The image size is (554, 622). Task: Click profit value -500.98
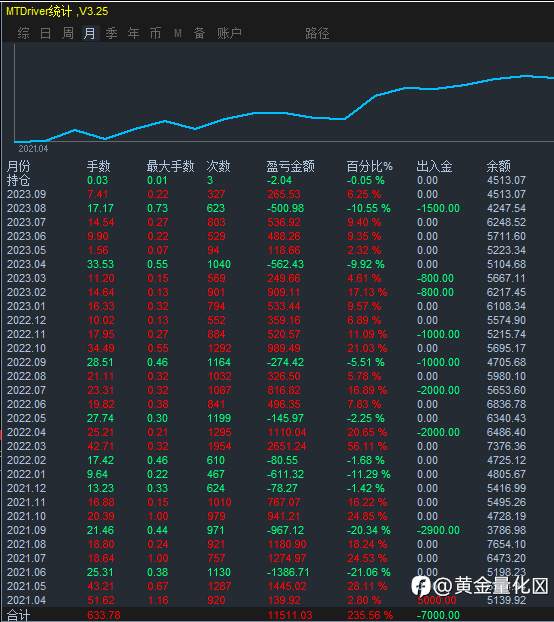tap(285, 208)
